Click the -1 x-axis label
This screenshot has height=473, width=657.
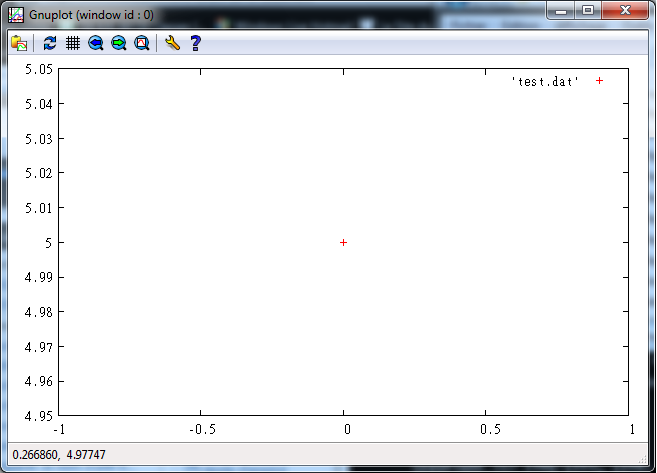(59, 429)
